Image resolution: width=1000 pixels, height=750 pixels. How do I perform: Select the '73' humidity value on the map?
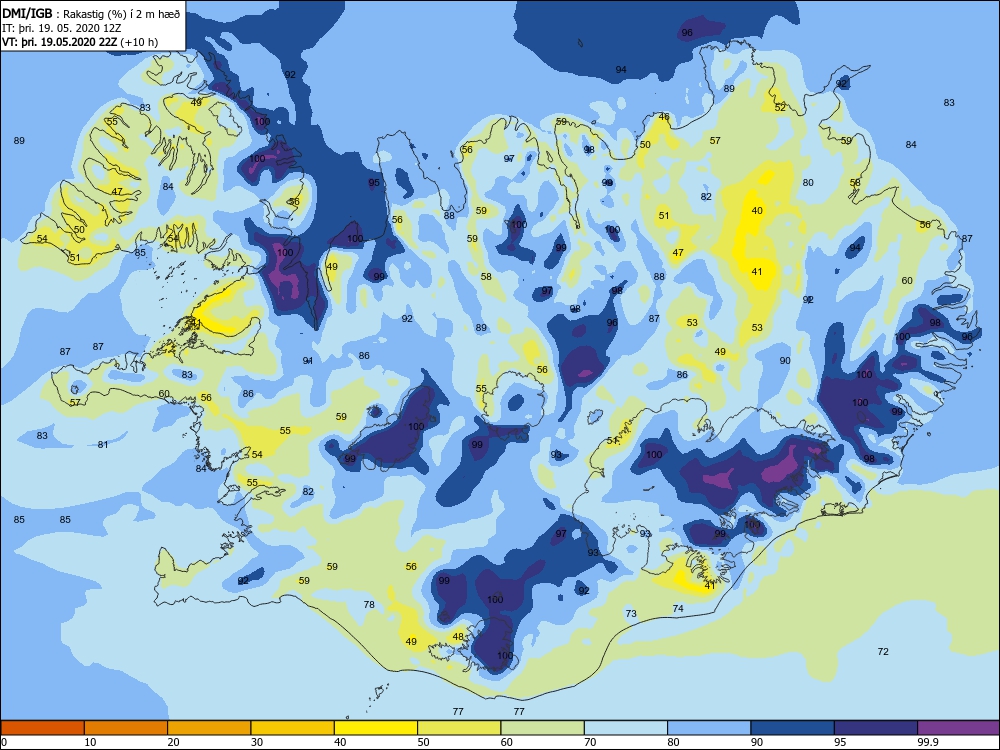point(631,614)
